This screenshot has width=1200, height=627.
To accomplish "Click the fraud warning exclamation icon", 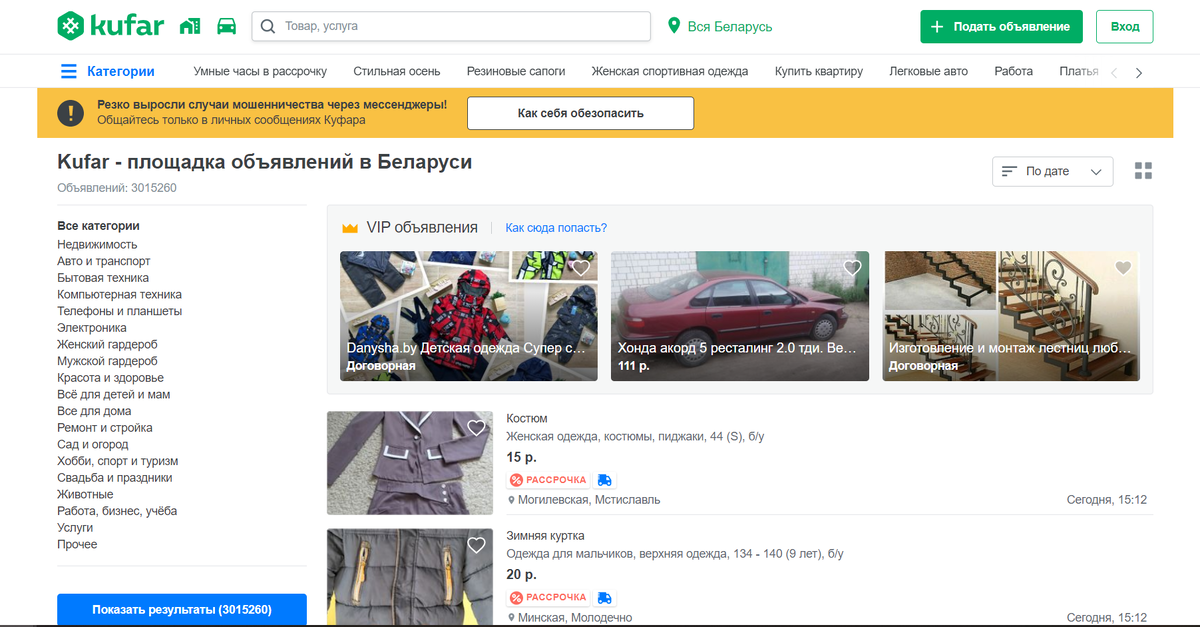I will 70,112.
